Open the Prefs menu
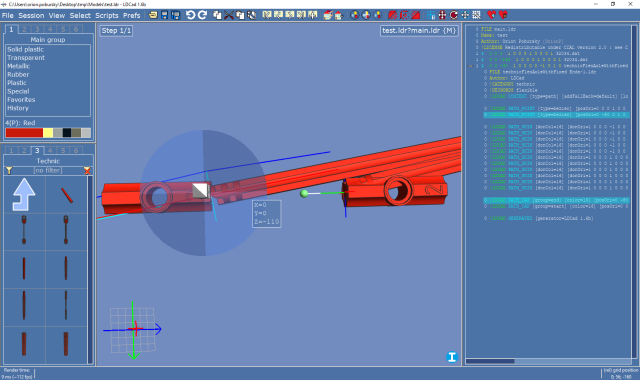Screen dimensions: 640x380 131,16
